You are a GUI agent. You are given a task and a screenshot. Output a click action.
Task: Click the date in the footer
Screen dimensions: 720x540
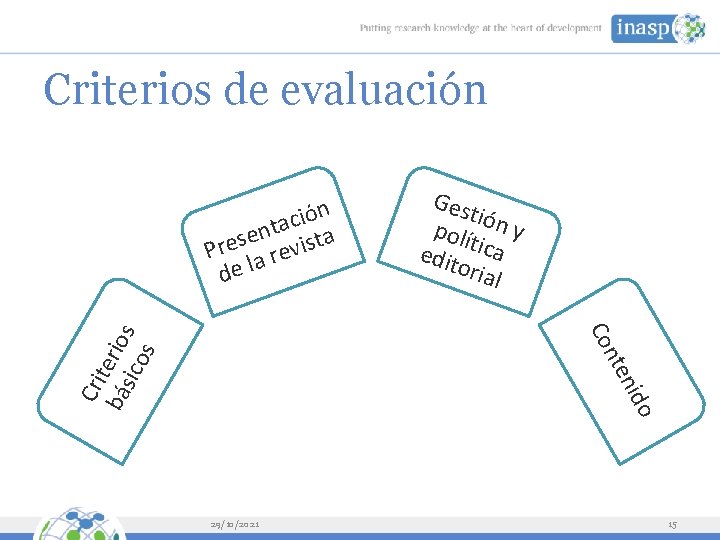[235, 524]
